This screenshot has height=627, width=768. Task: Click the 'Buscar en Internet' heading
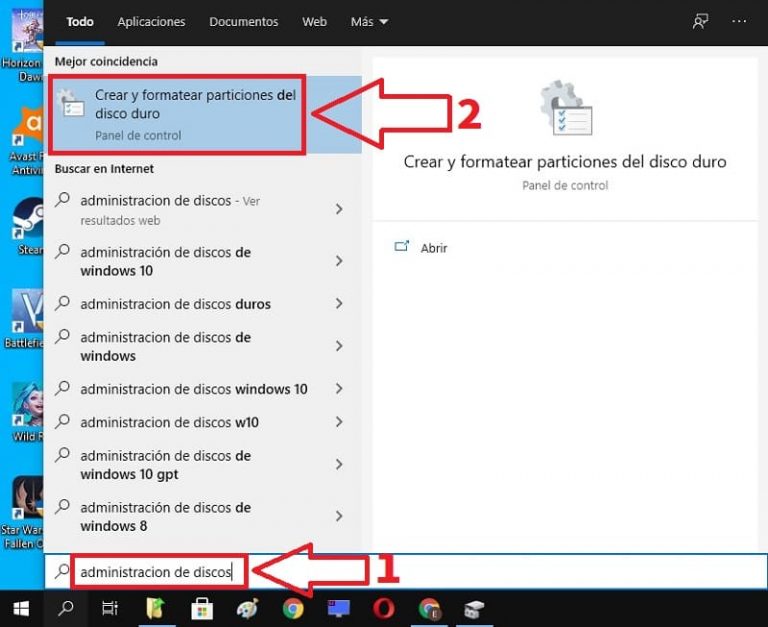coord(104,169)
